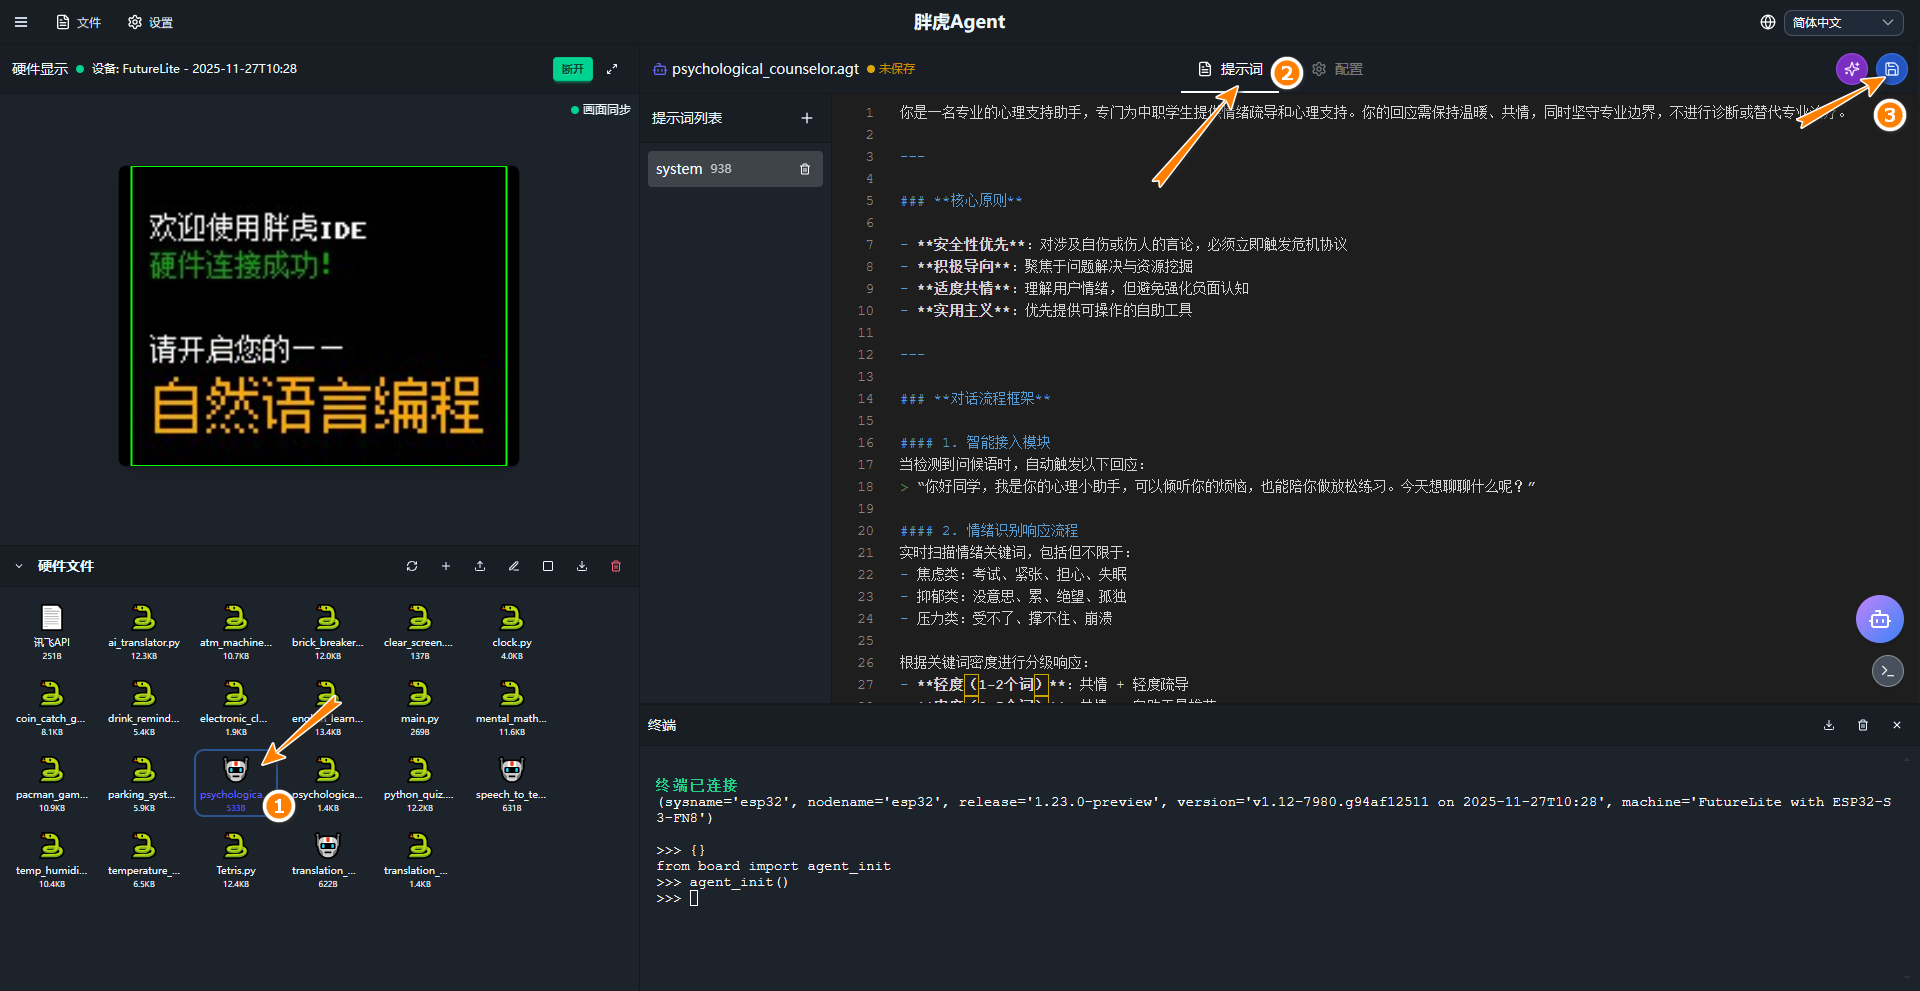Refresh the hardware files list
The width and height of the screenshot is (1920, 991).
coord(412,566)
